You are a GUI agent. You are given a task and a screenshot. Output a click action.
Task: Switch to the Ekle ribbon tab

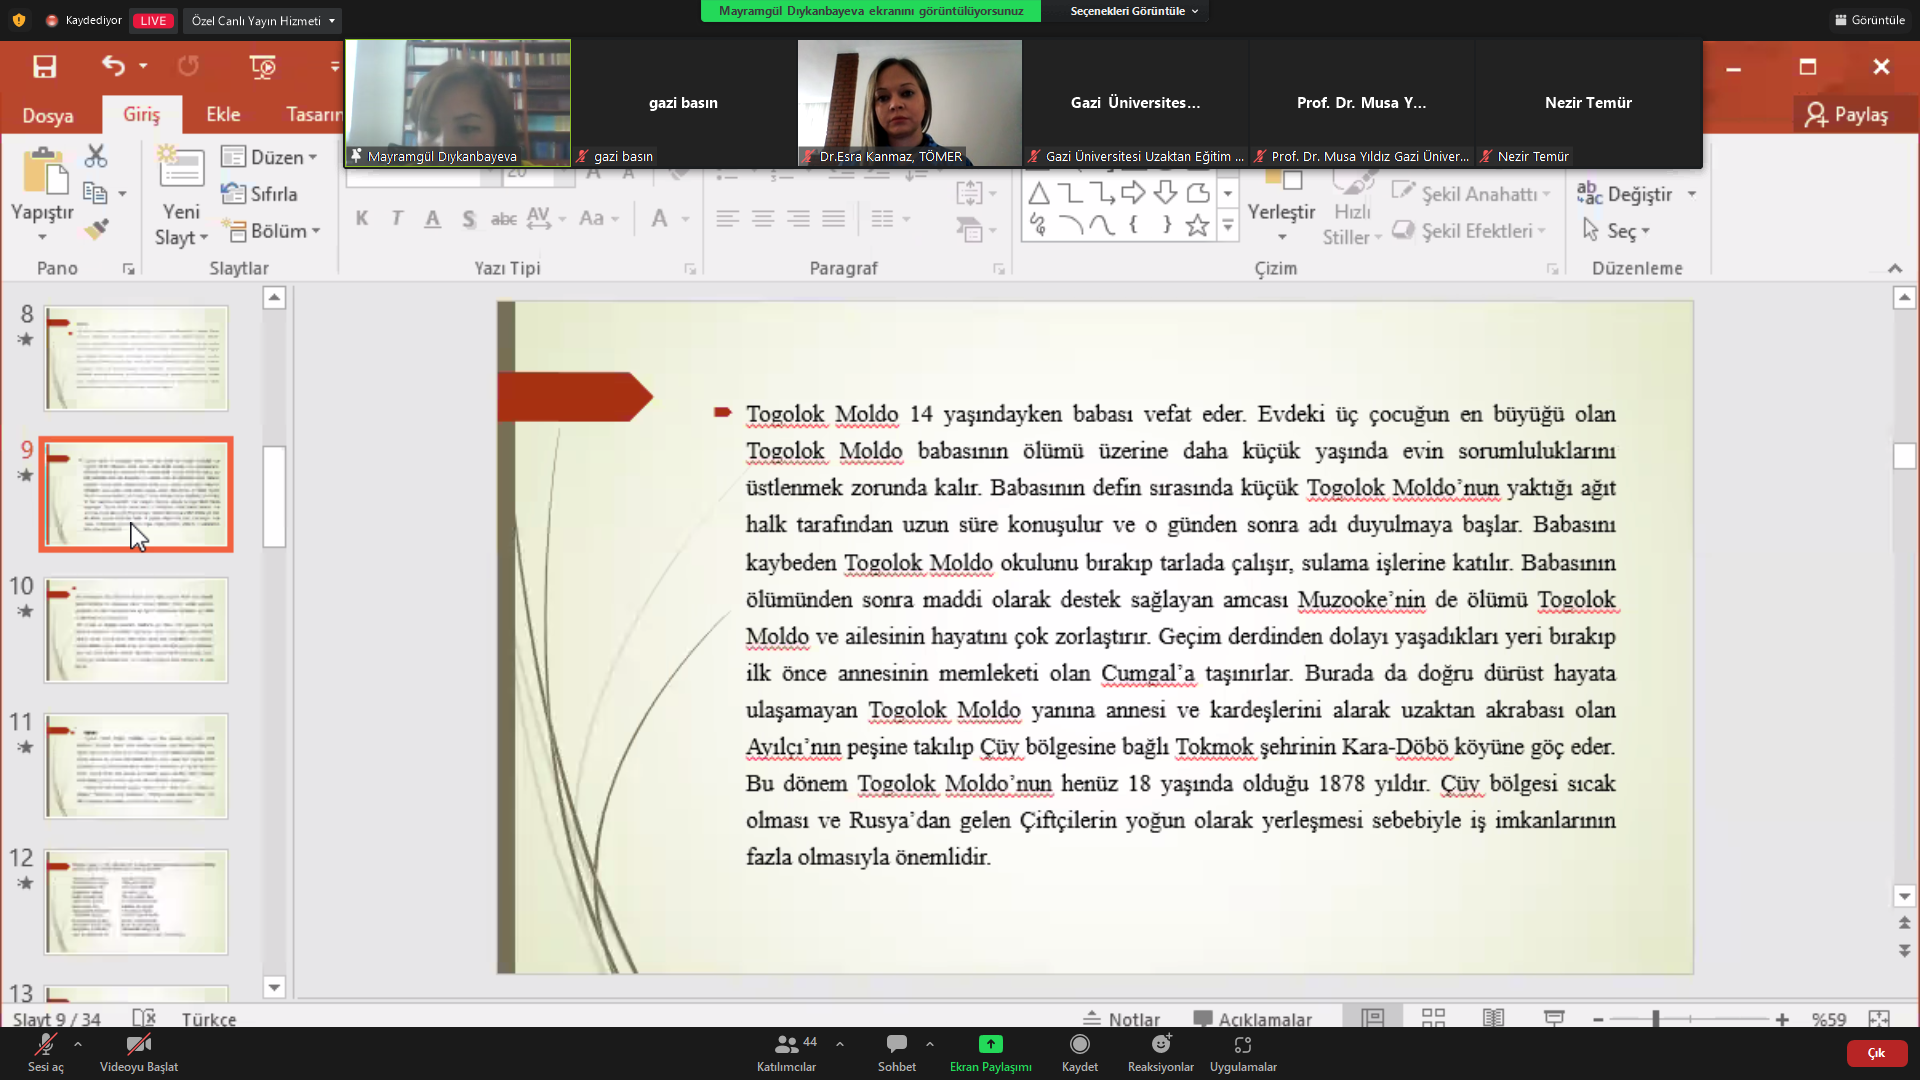[x=223, y=114]
